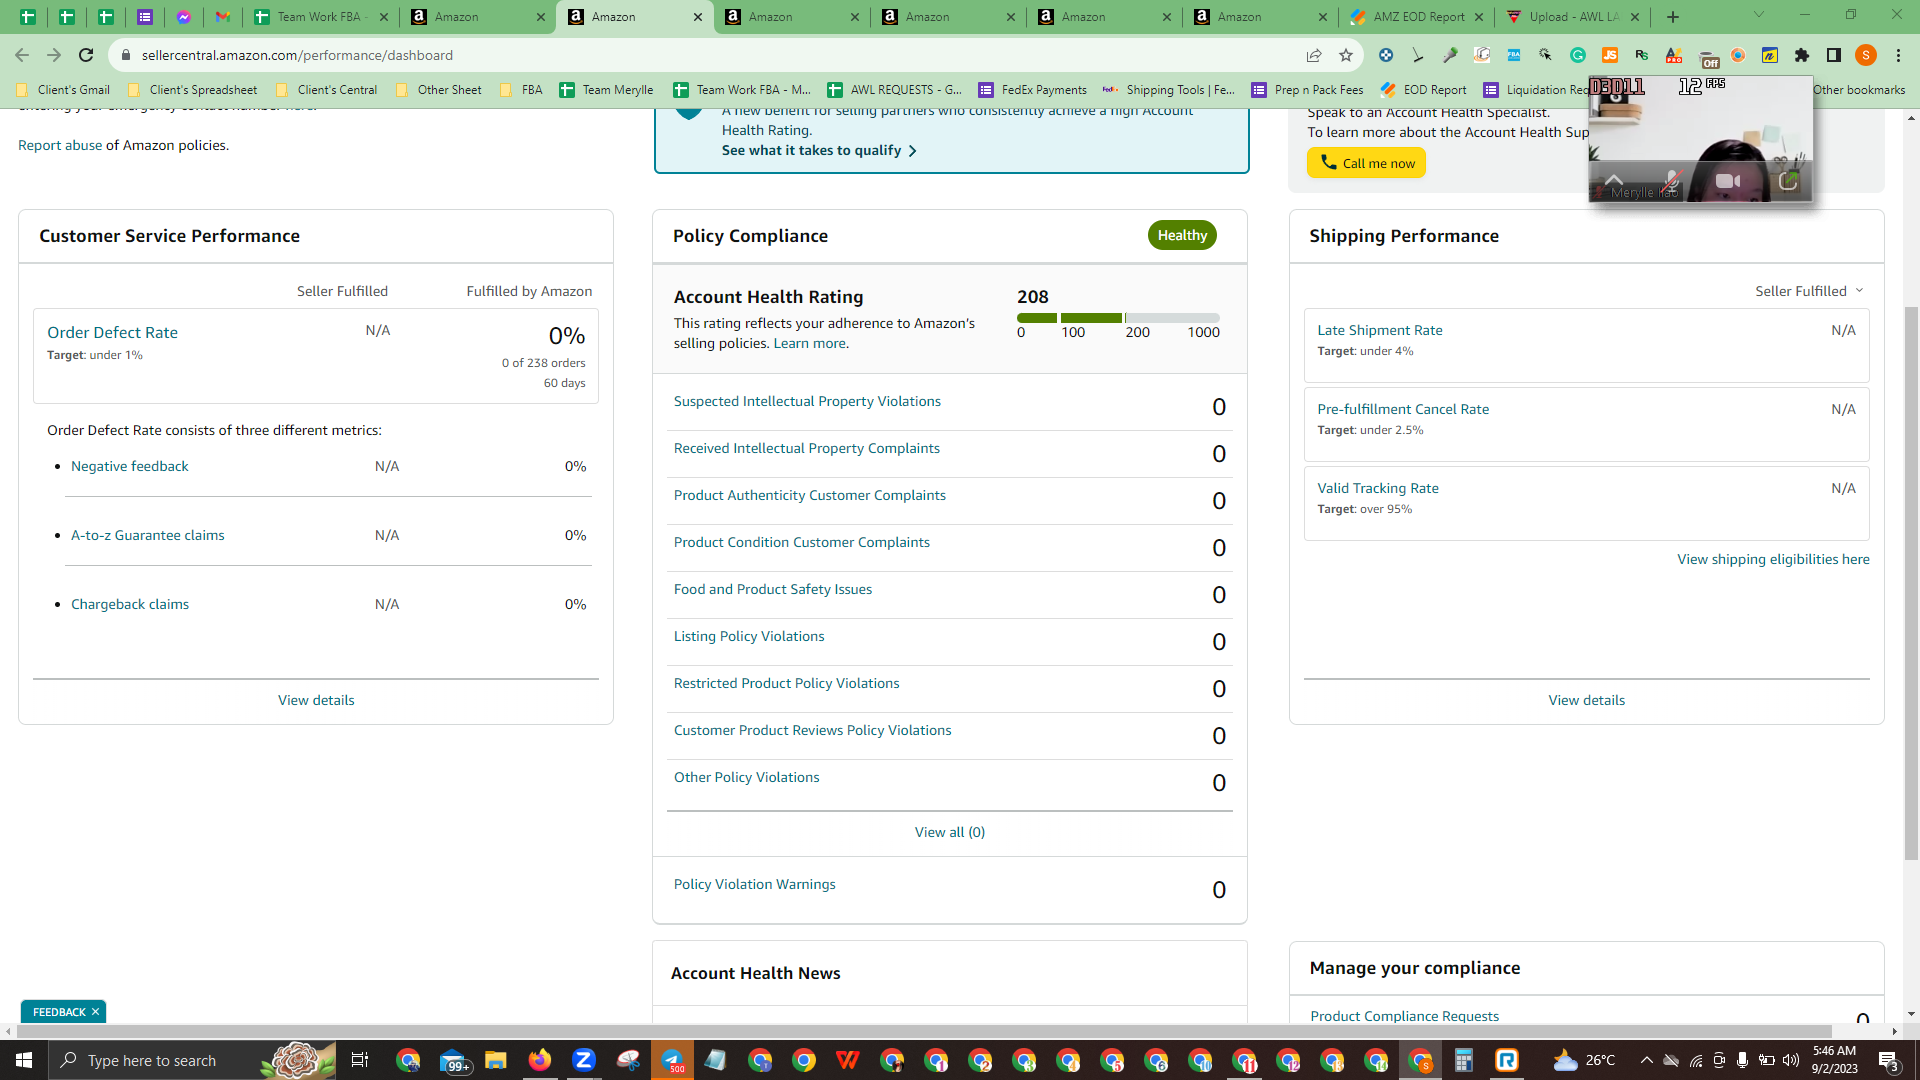
Task: Click See what it takes to qualify
Action: click(819, 150)
